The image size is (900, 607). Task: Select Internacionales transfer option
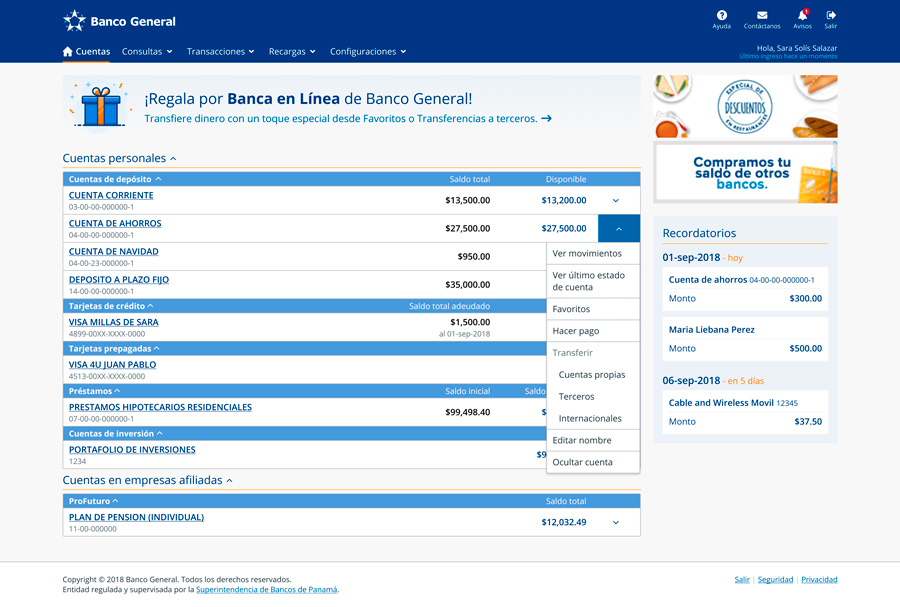[x=593, y=418]
